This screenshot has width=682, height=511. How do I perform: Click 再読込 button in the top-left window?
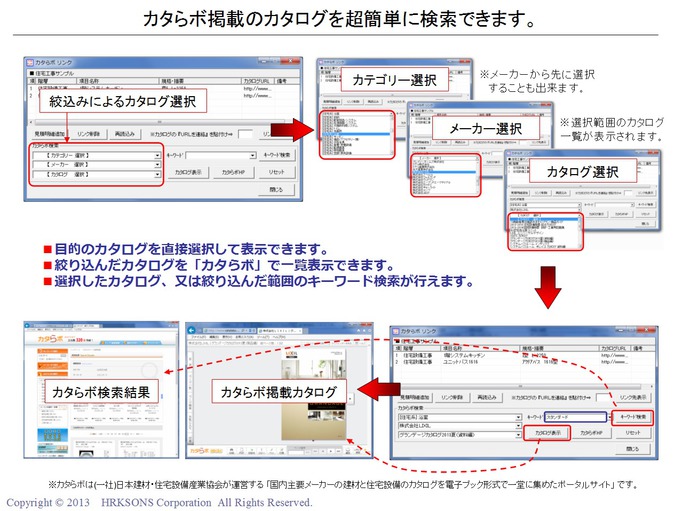125,134
